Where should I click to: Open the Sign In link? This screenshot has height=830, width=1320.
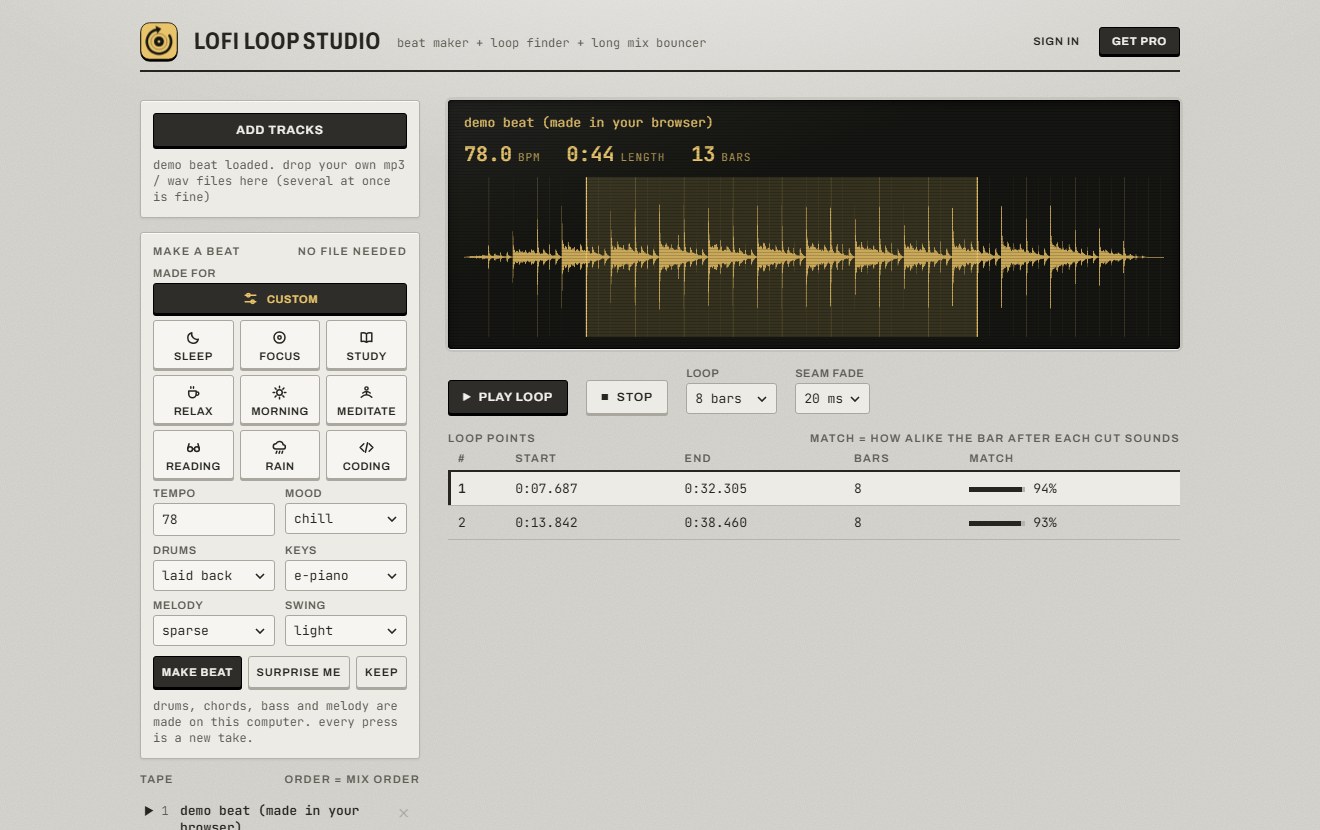[1056, 41]
